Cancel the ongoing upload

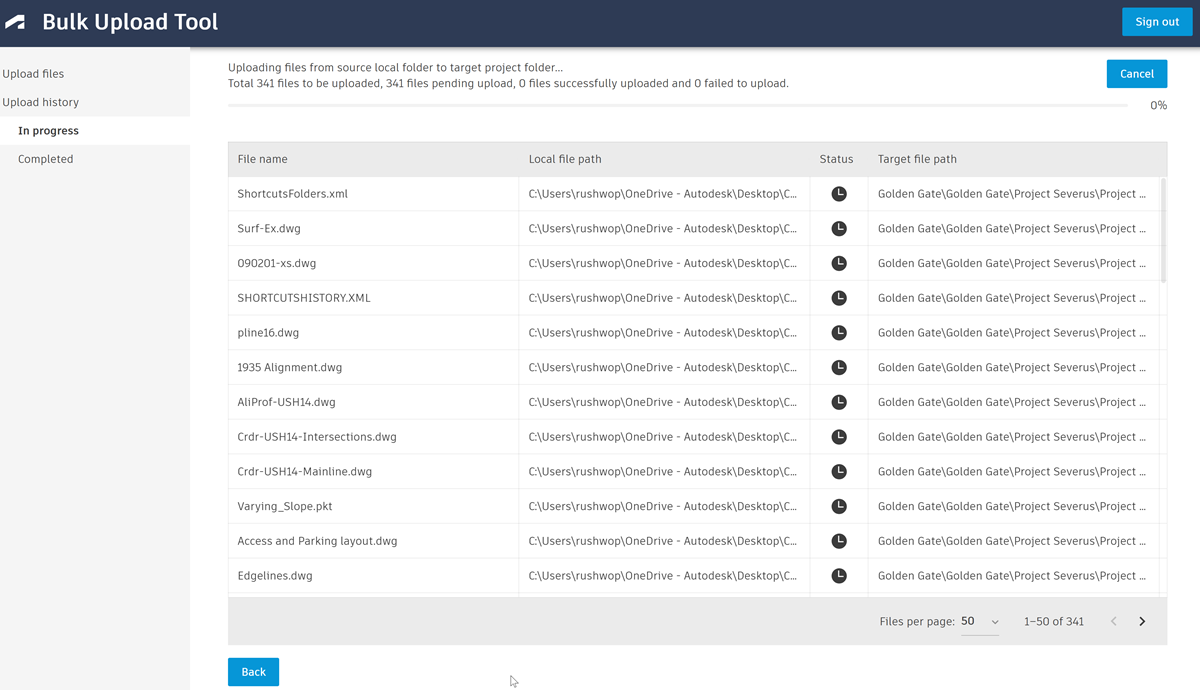tap(1136, 74)
